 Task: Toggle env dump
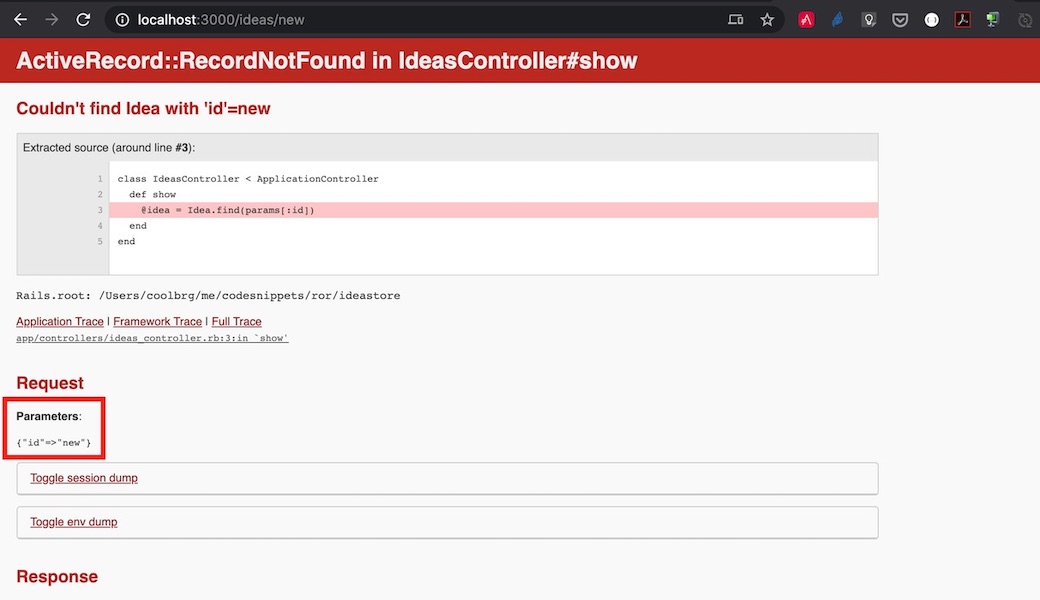pos(73,522)
